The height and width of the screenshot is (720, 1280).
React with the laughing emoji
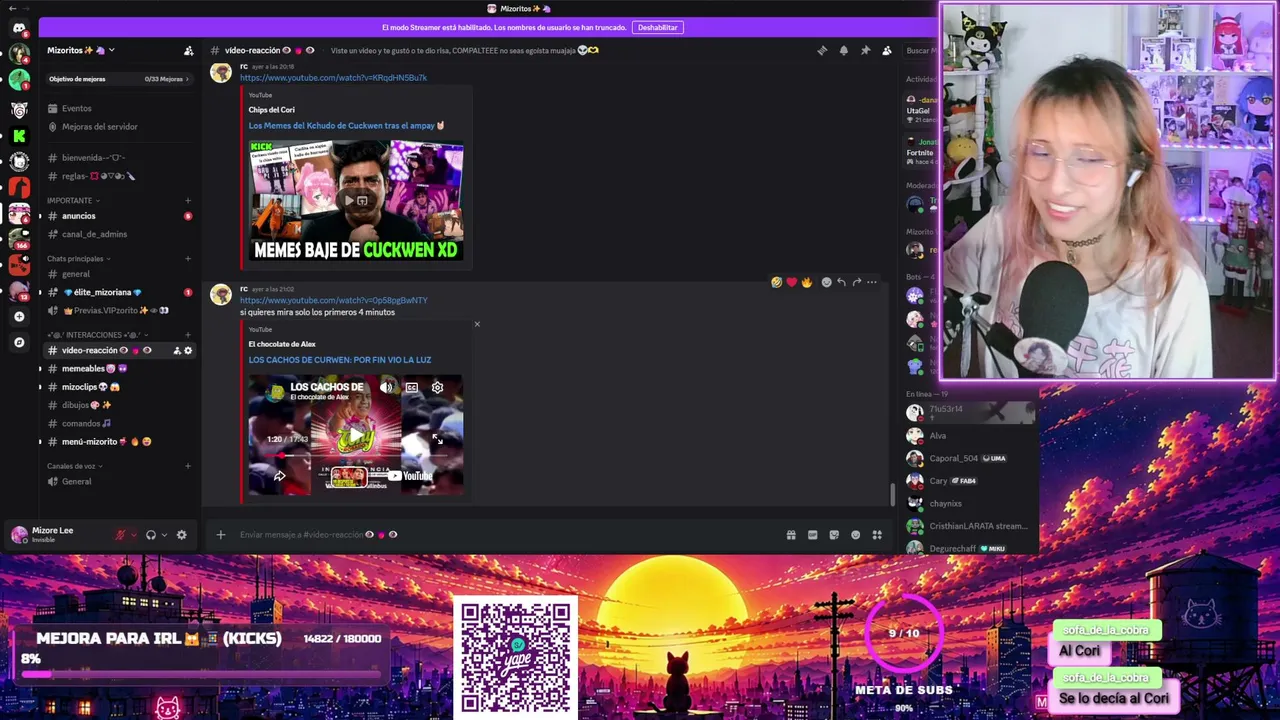[776, 282]
